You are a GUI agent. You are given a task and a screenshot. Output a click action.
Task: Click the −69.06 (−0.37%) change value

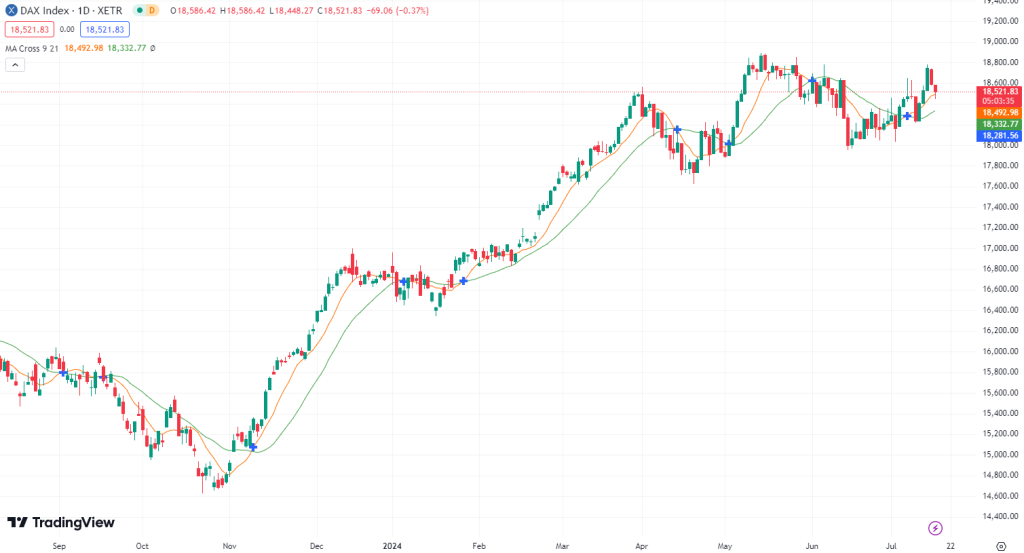coord(397,10)
